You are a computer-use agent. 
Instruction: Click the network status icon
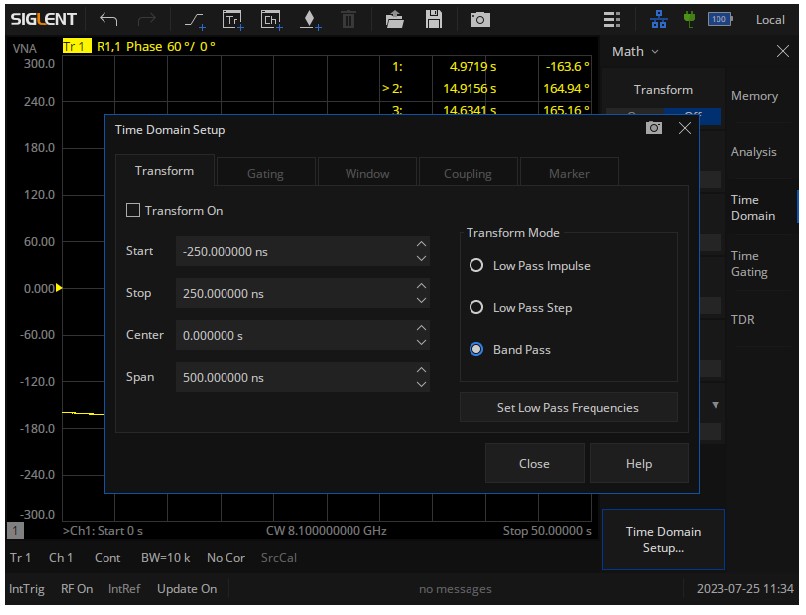(658, 19)
